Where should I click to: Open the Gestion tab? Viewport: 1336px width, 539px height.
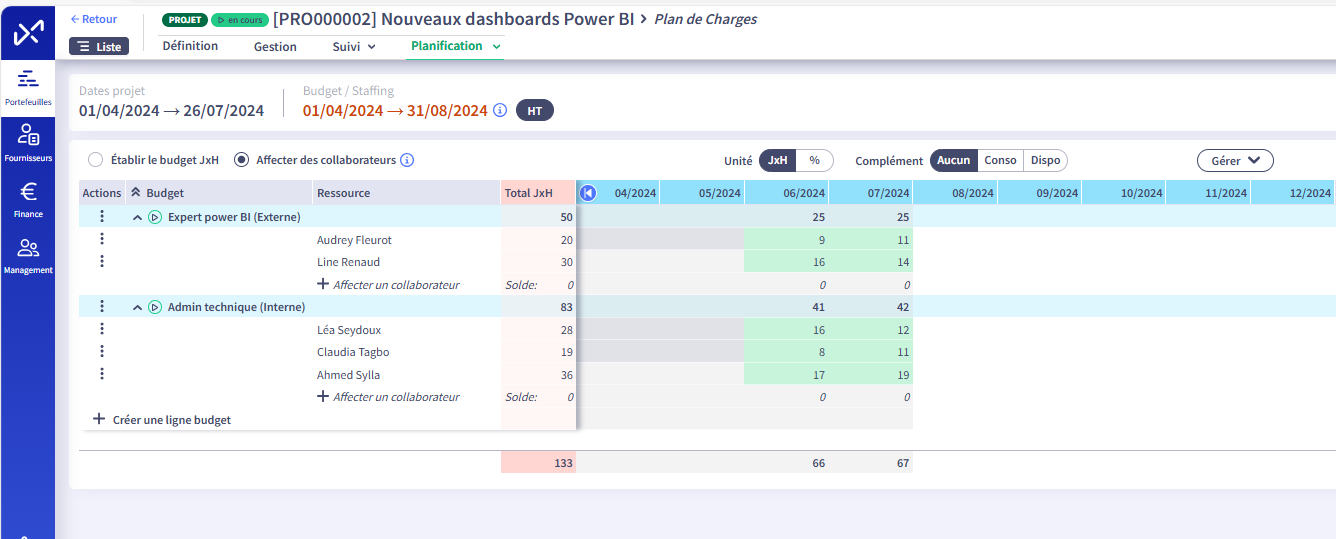click(275, 46)
